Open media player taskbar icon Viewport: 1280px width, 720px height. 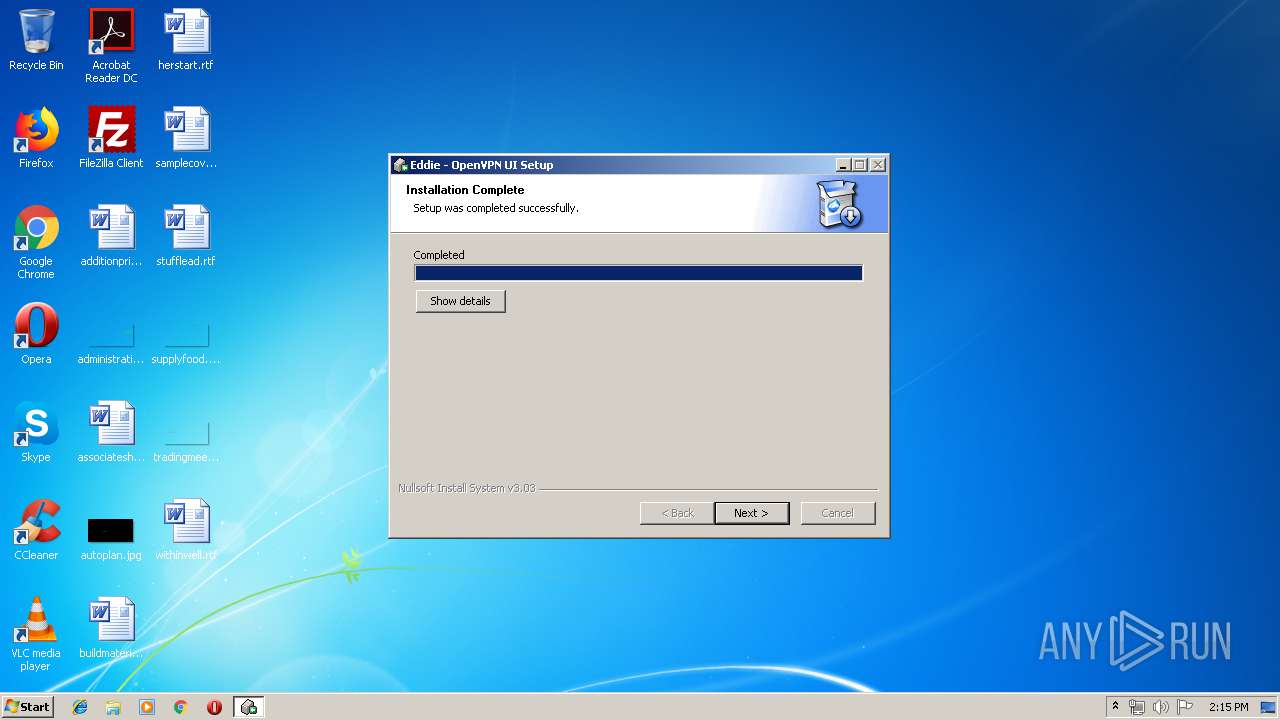pyautogui.click(x=147, y=707)
